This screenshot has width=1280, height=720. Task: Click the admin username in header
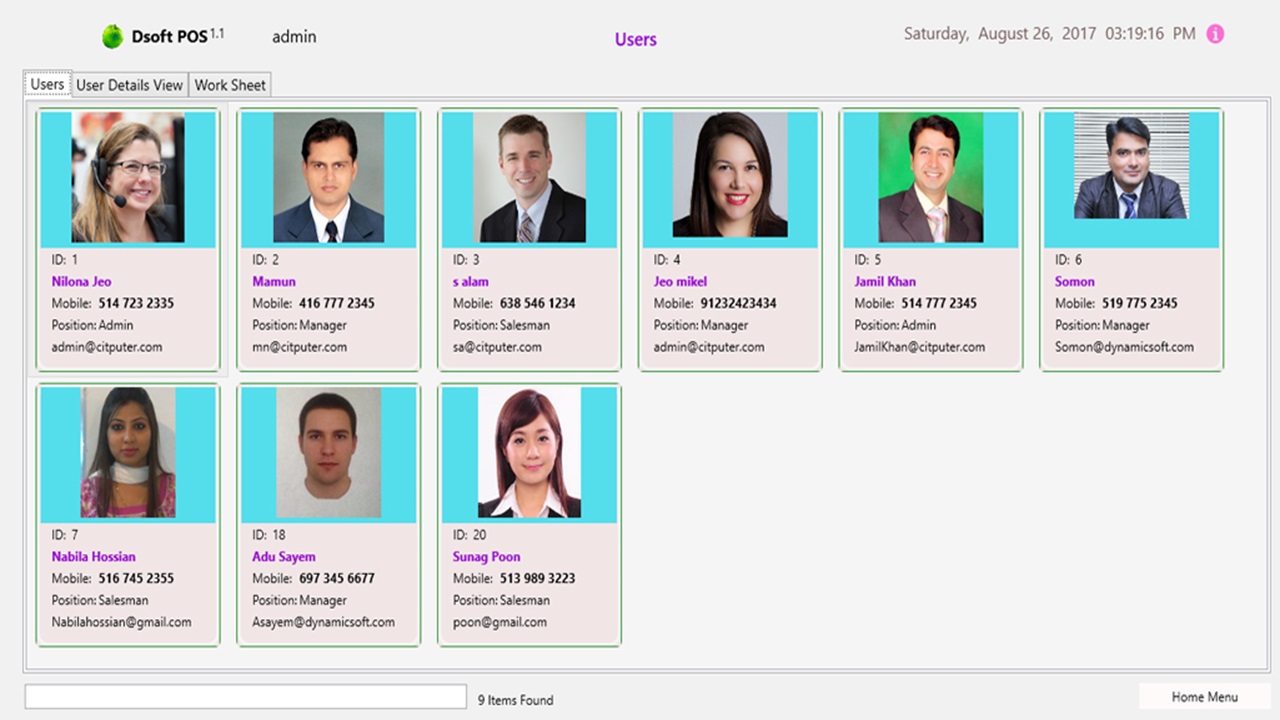tap(294, 37)
